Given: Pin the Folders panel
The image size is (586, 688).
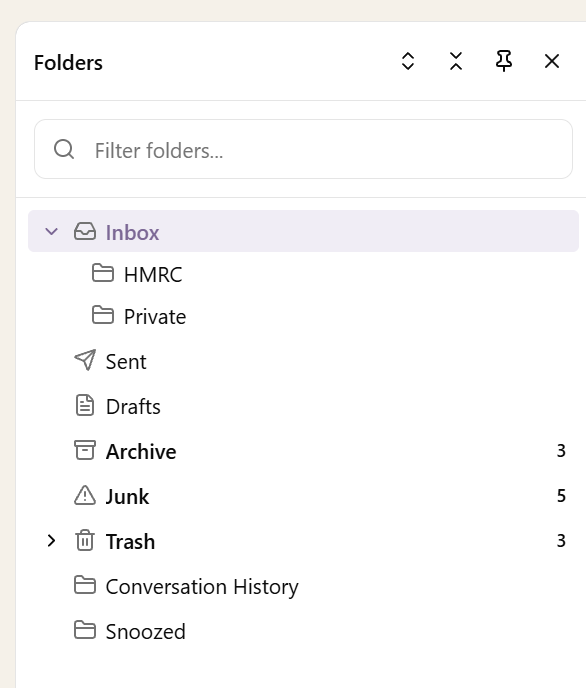Looking at the screenshot, I should (504, 61).
